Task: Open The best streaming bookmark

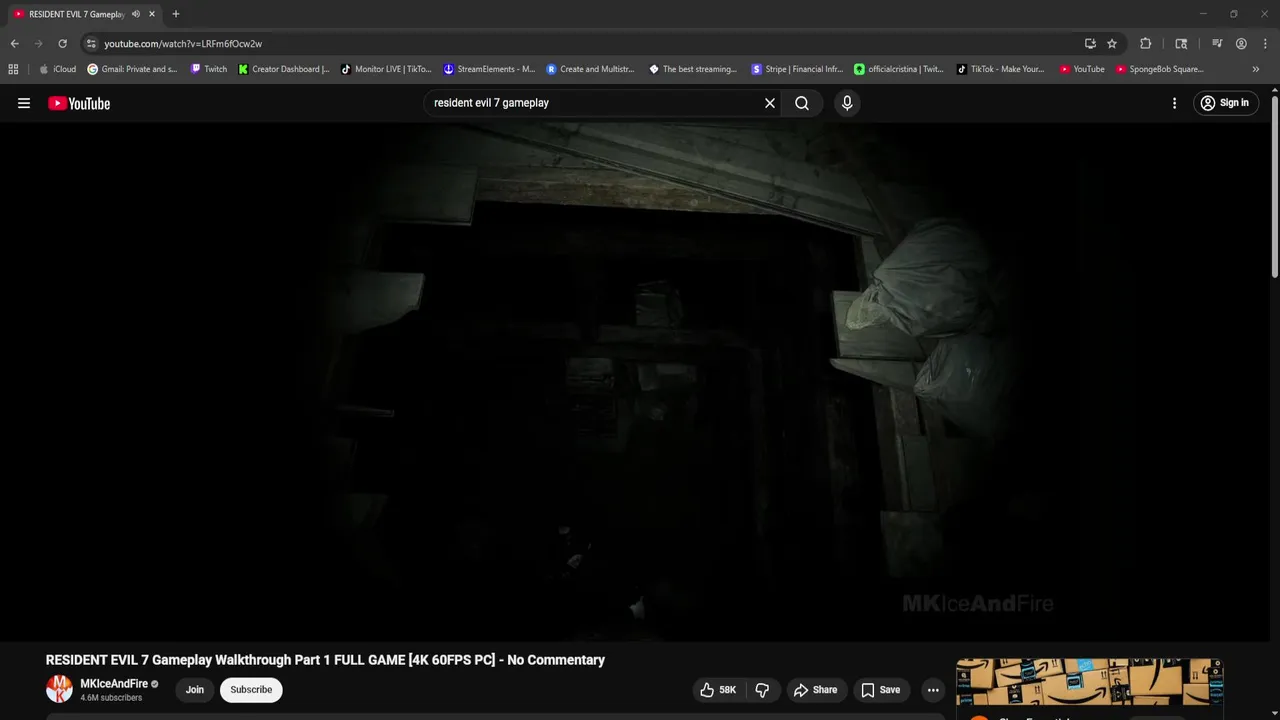Action: [693, 69]
